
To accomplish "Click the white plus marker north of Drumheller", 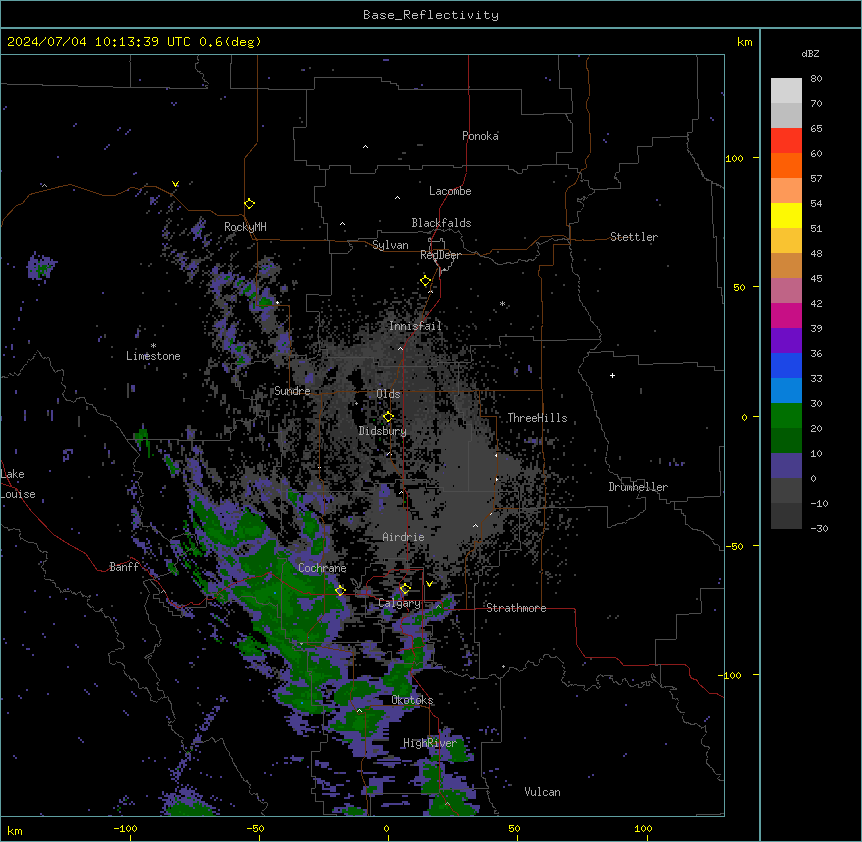I will (x=612, y=375).
